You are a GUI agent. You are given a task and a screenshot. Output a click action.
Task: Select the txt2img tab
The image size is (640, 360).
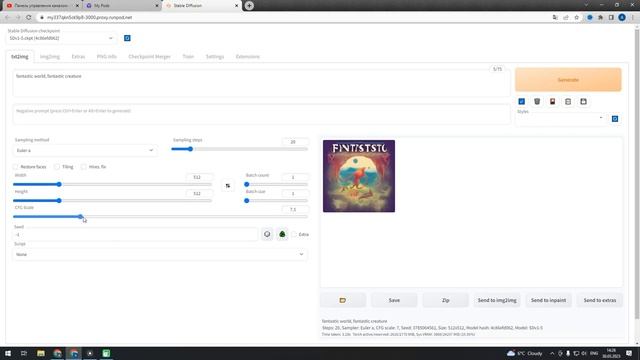(20, 57)
